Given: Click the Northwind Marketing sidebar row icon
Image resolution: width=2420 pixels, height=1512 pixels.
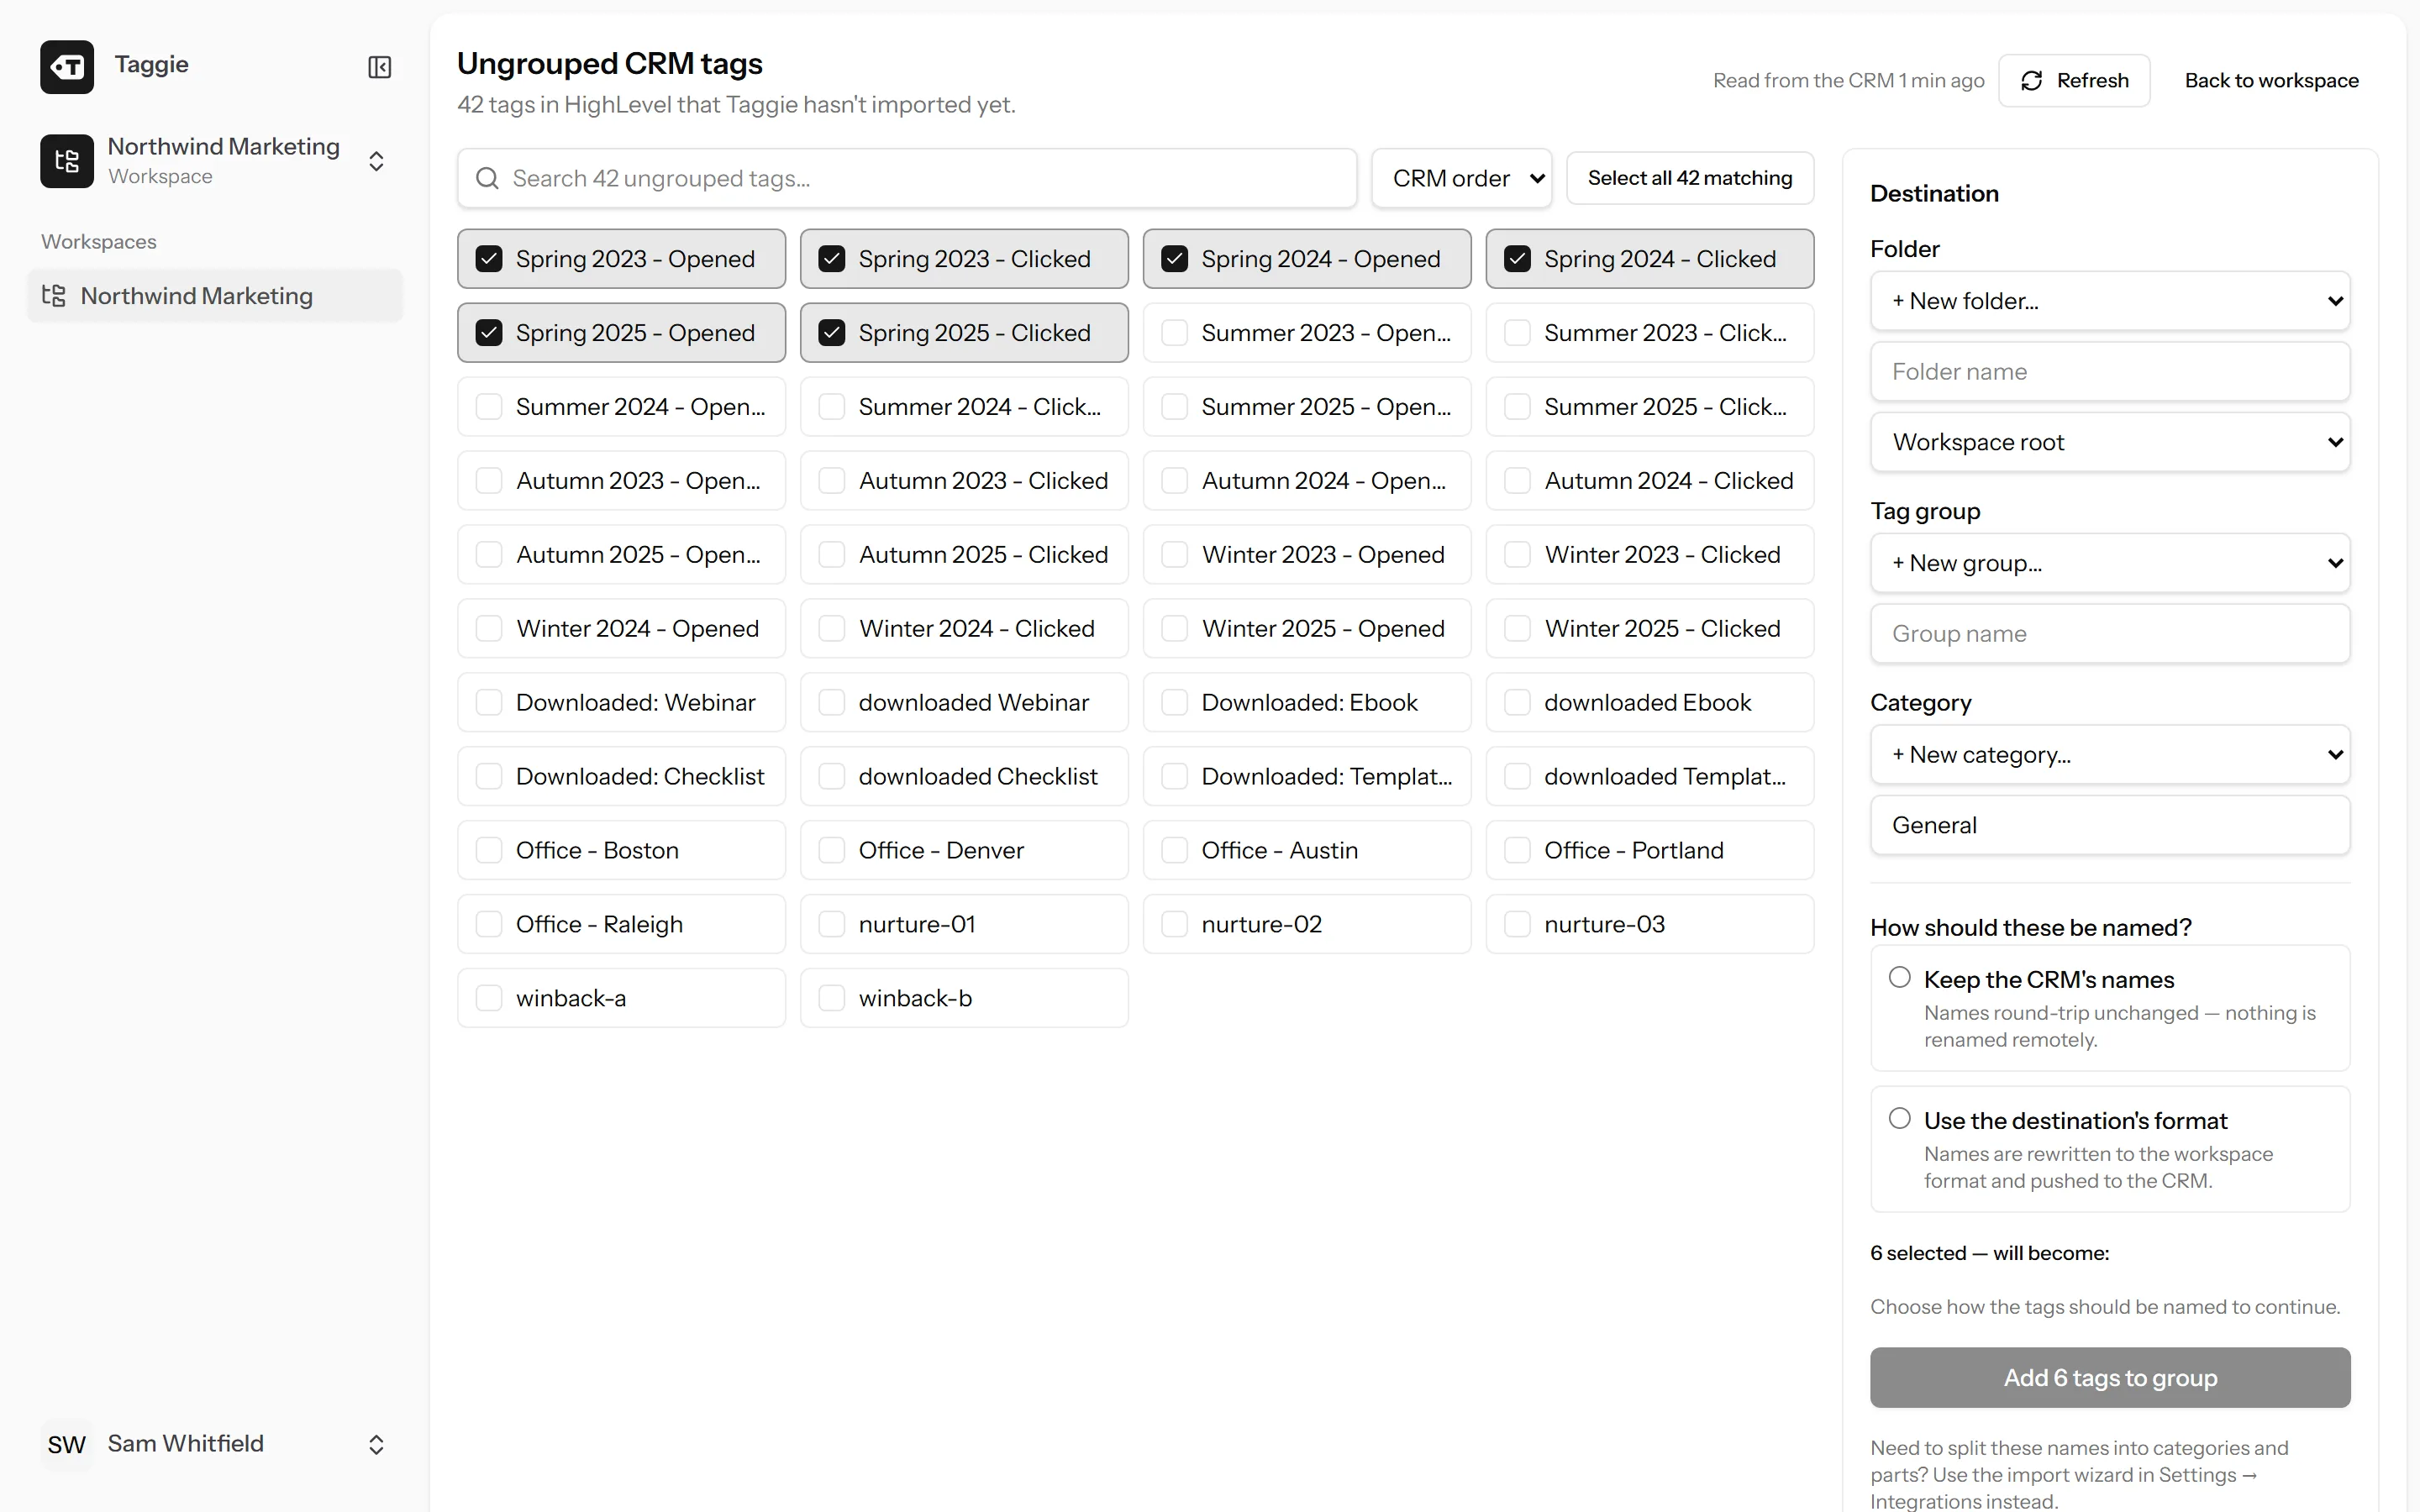Looking at the screenshot, I should click(54, 296).
